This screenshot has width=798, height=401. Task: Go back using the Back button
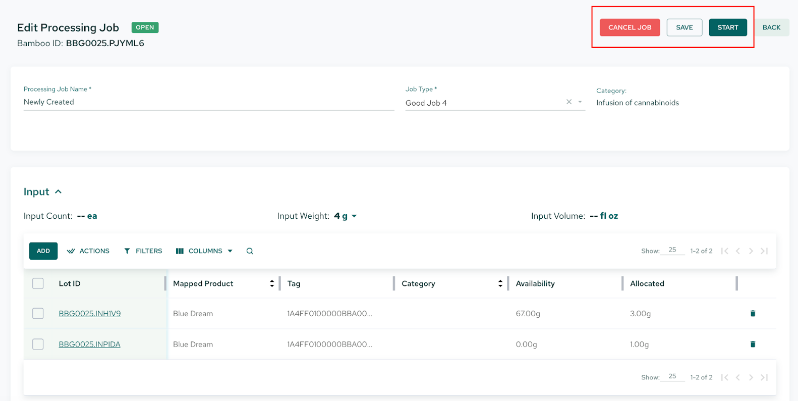(x=772, y=27)
